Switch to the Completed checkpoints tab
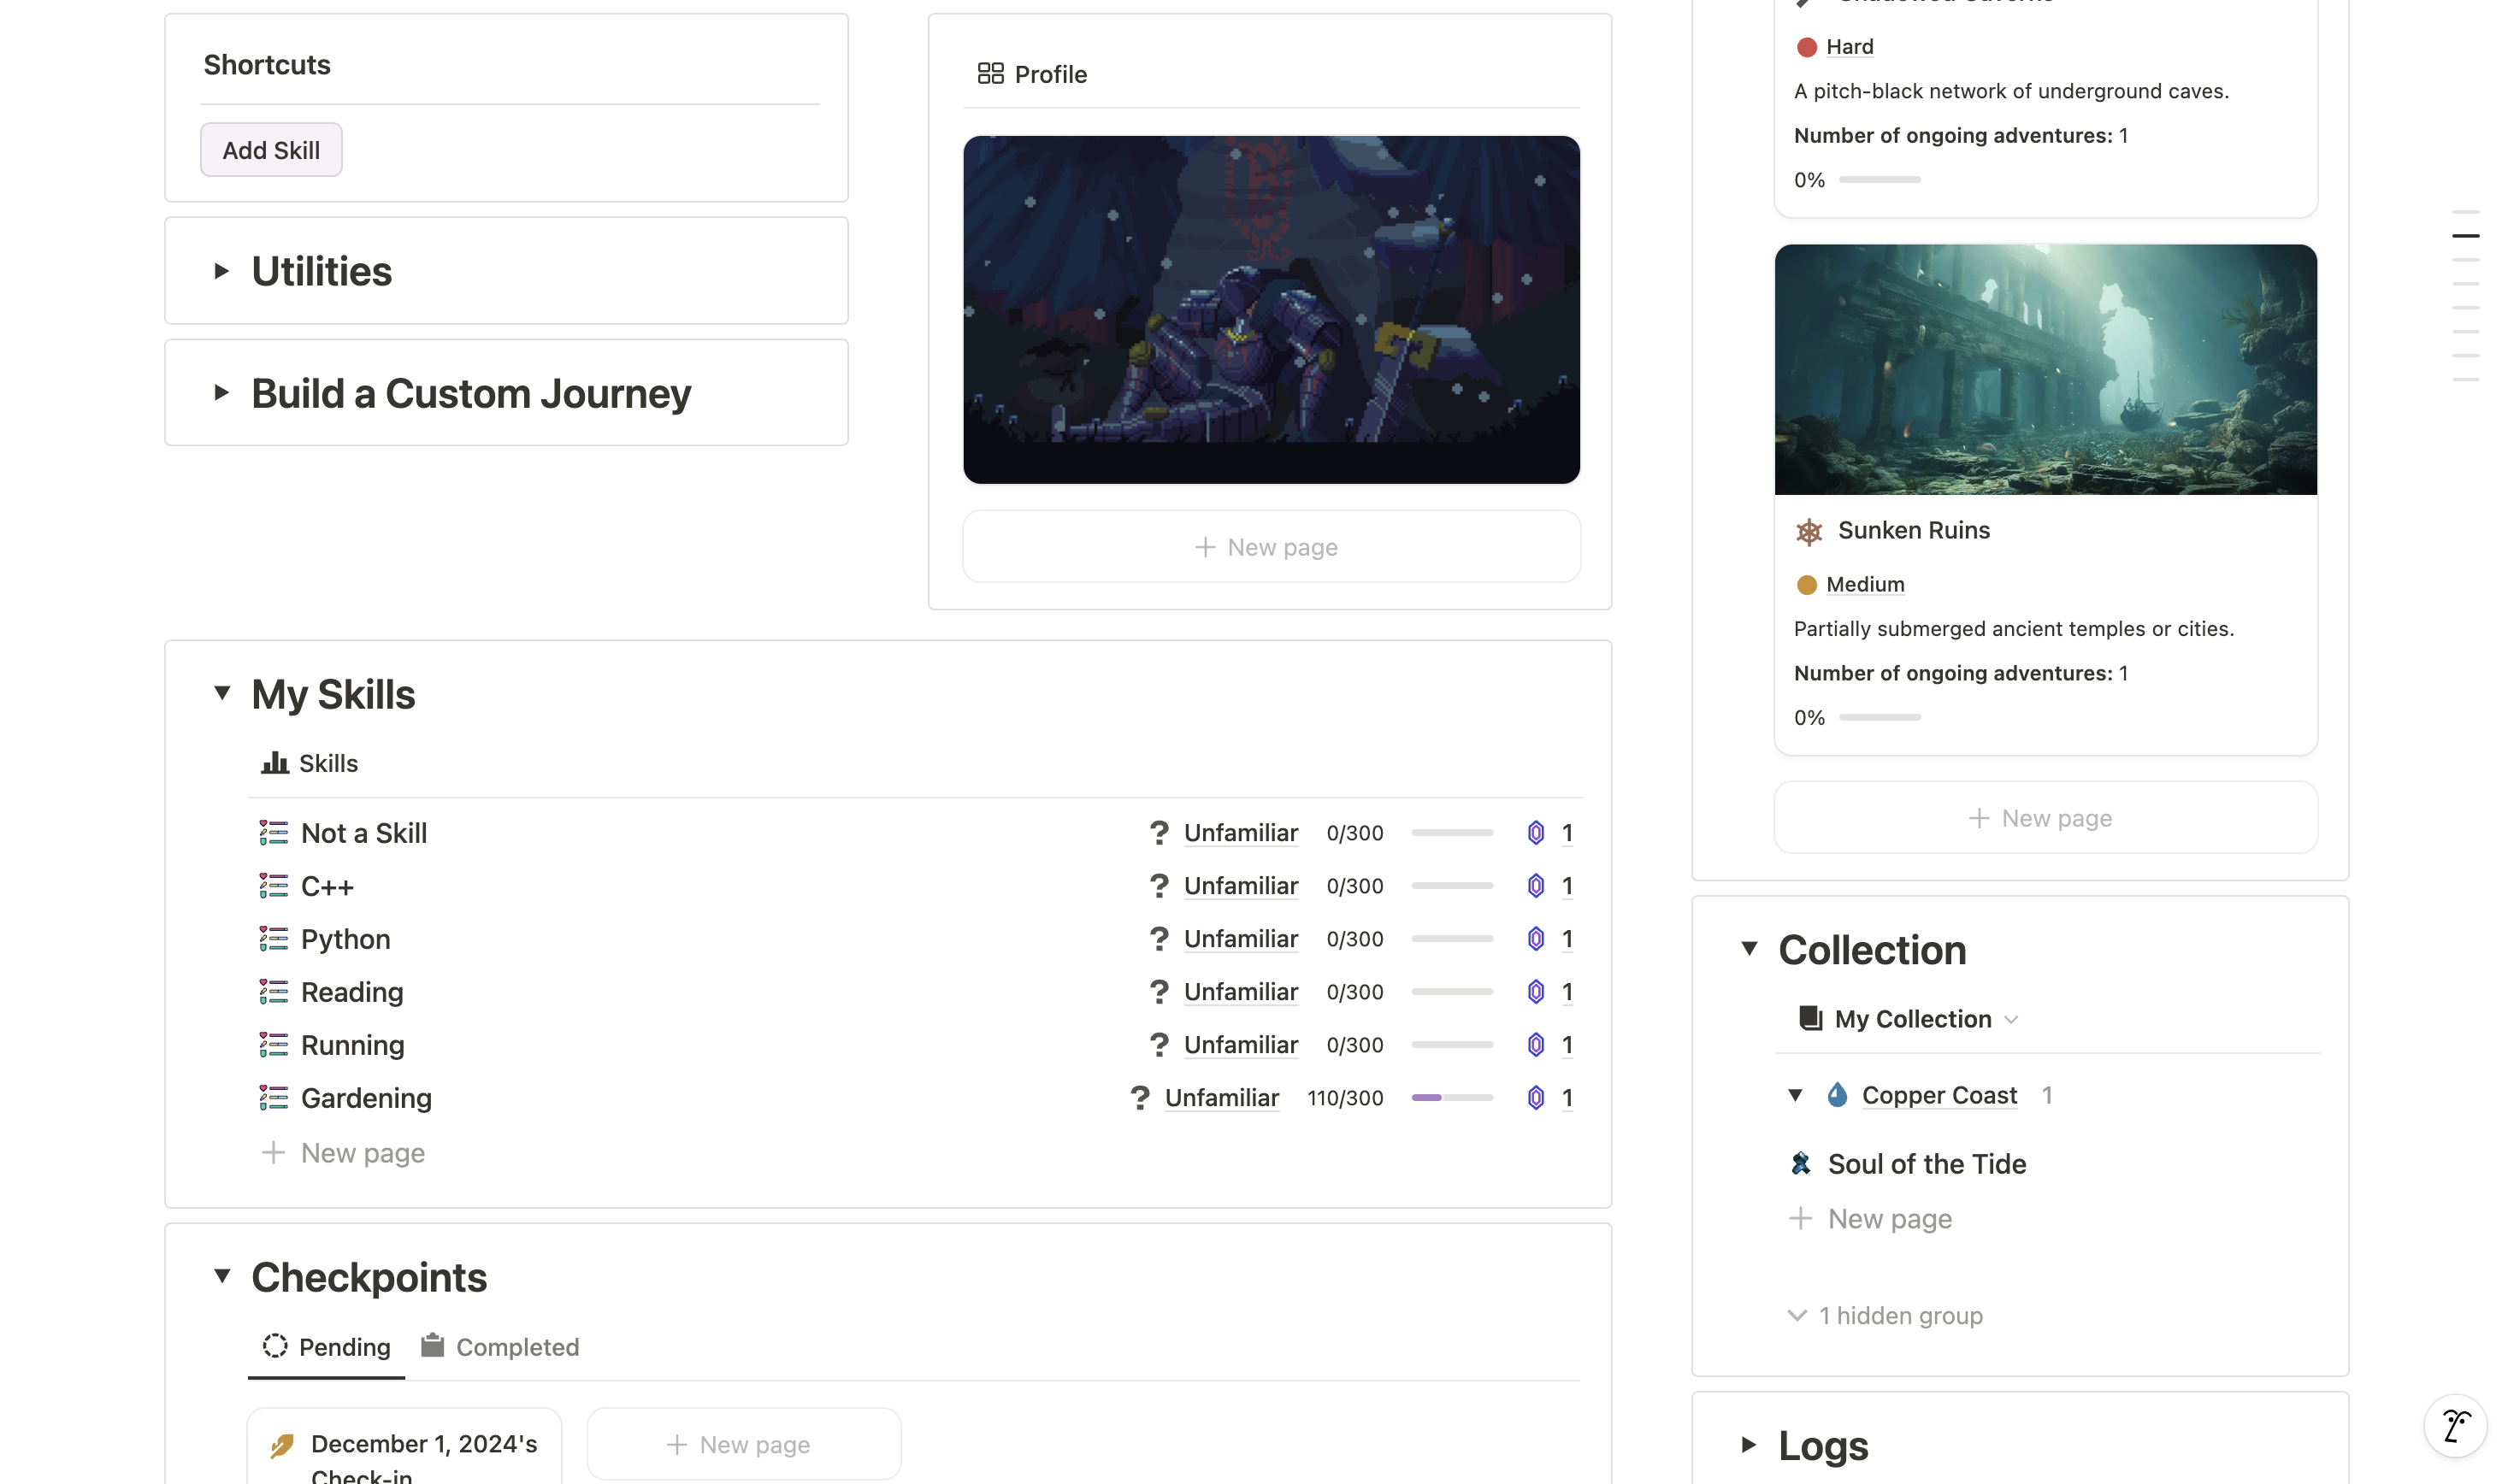2514x1484 pixels. click(500, 1347)
